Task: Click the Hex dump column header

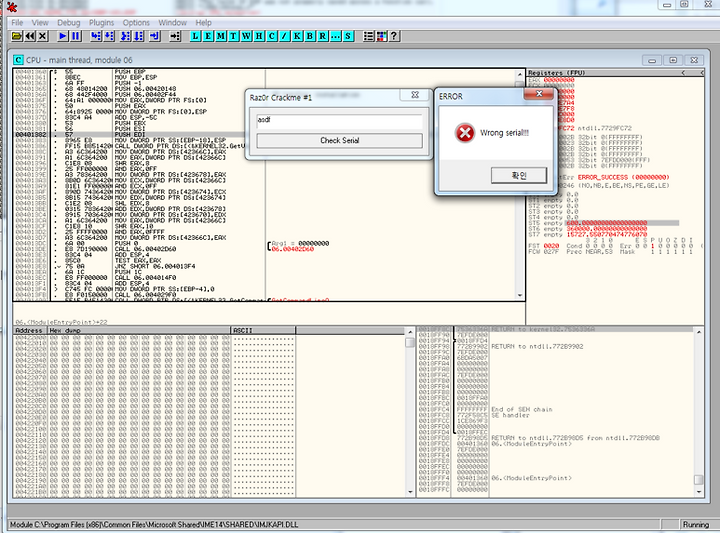Action: 139,331
